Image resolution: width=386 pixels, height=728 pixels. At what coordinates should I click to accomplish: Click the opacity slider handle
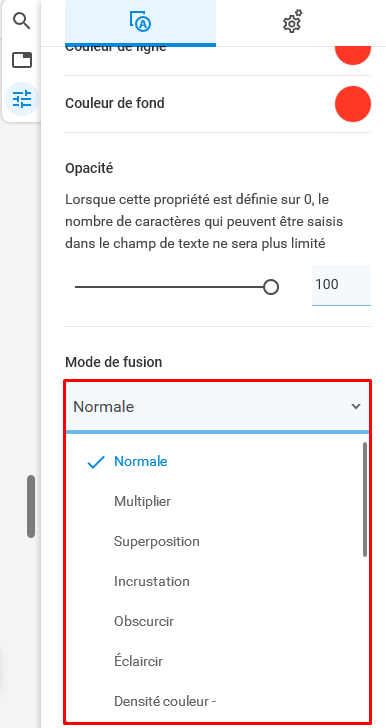click(271, 287)
